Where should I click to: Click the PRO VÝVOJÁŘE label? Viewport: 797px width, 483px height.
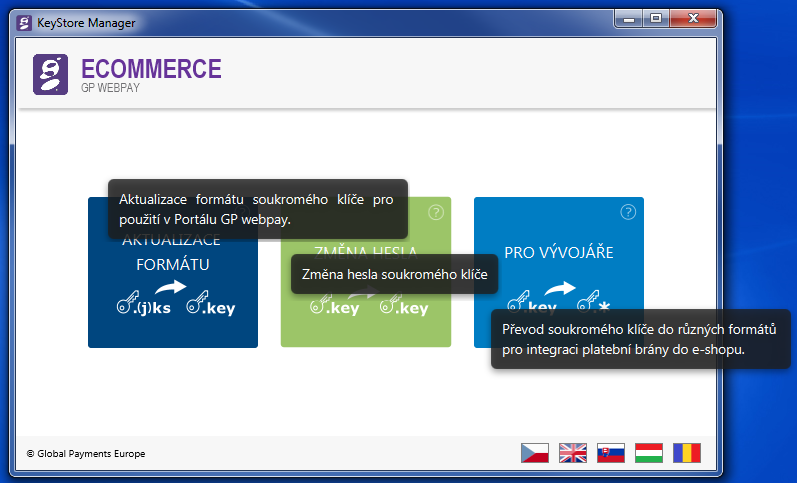pos(559,253)
